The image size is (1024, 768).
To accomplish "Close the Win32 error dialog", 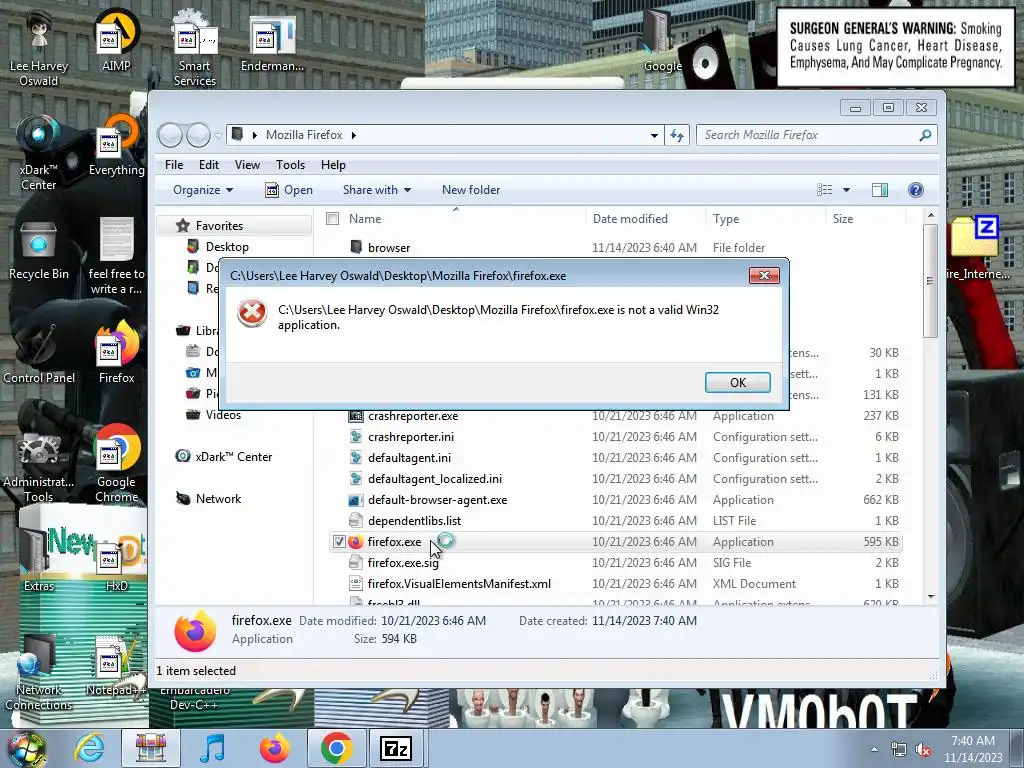I will coord(764,276).
